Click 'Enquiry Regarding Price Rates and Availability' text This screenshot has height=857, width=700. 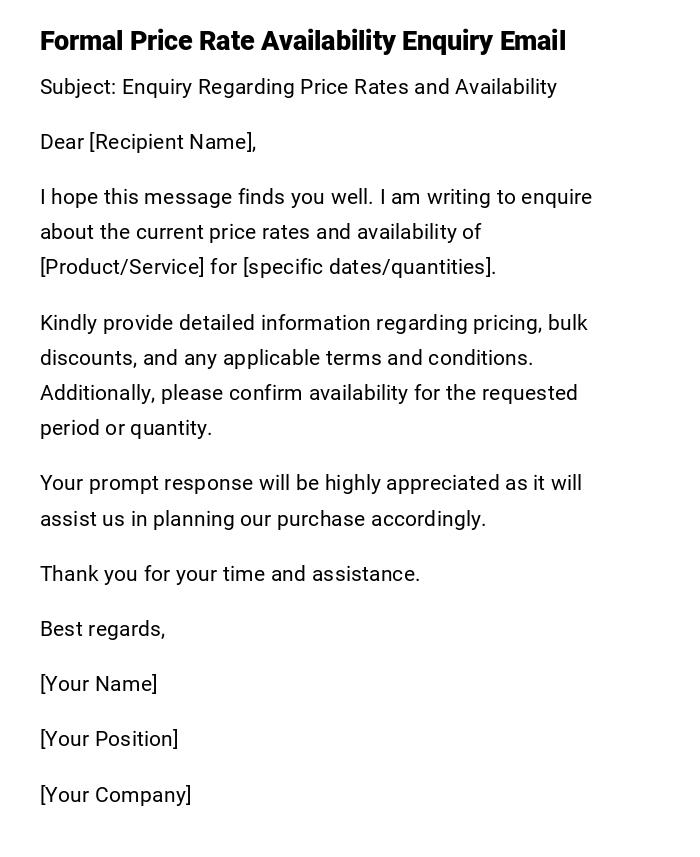[x=339, y=87]
